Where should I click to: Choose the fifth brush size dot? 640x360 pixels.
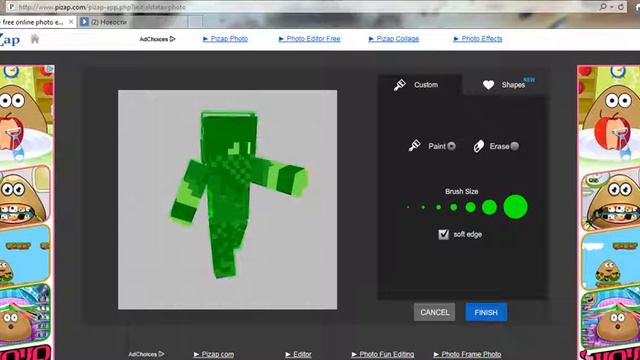(470, 207)
